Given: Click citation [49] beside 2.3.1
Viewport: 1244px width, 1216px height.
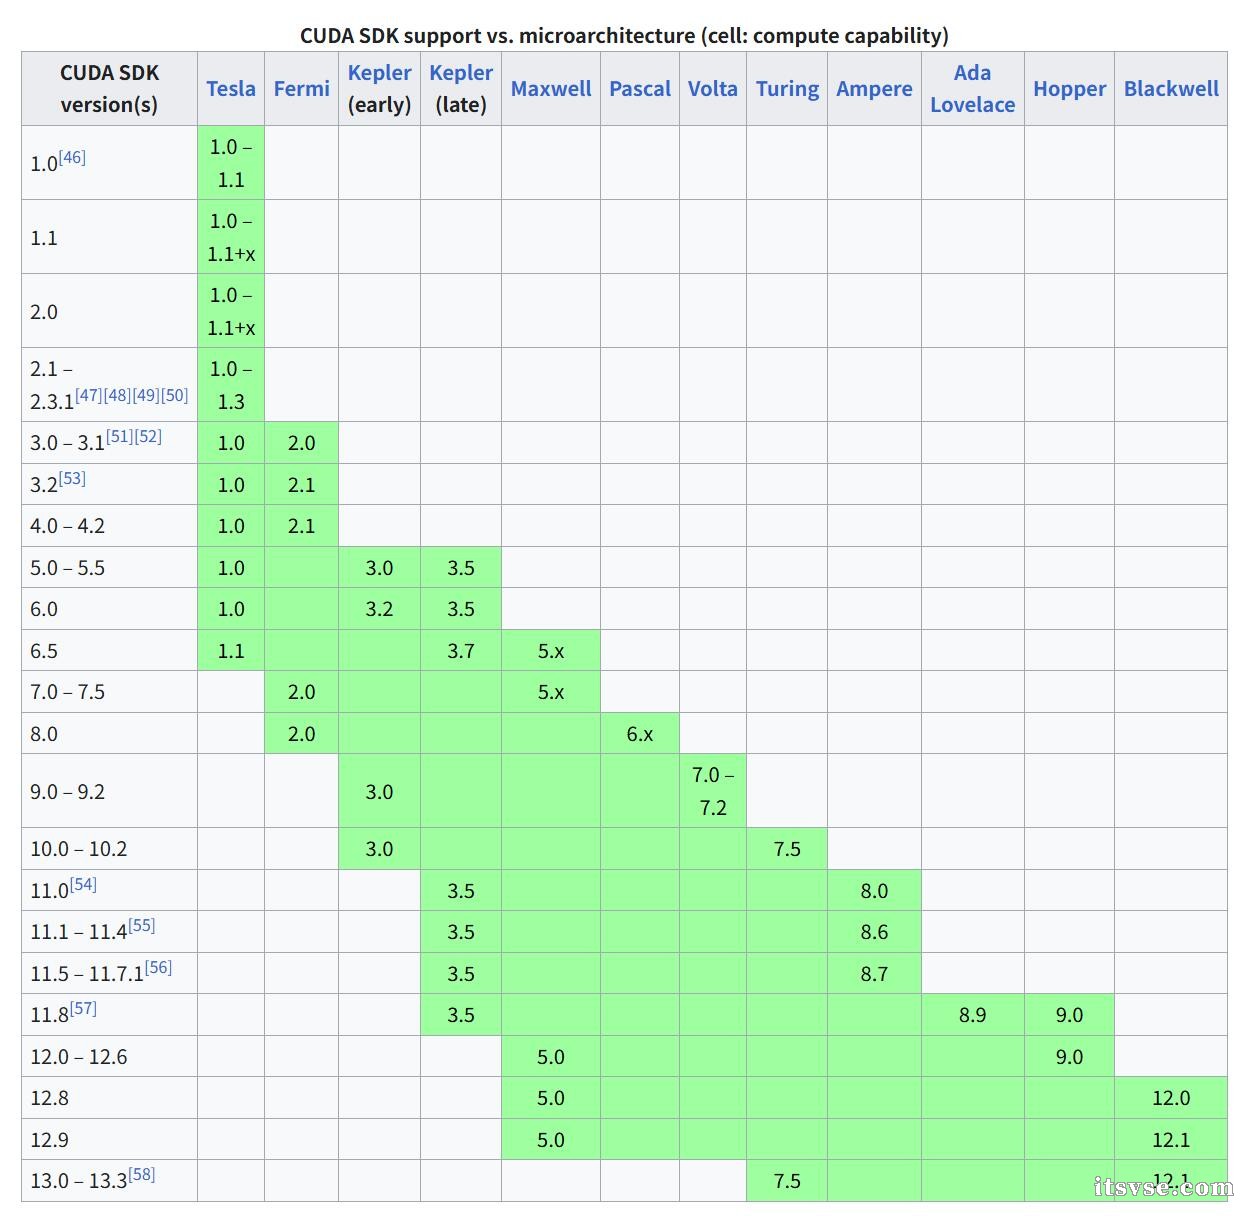Looking at the screenshot, I should pos(146,395).
